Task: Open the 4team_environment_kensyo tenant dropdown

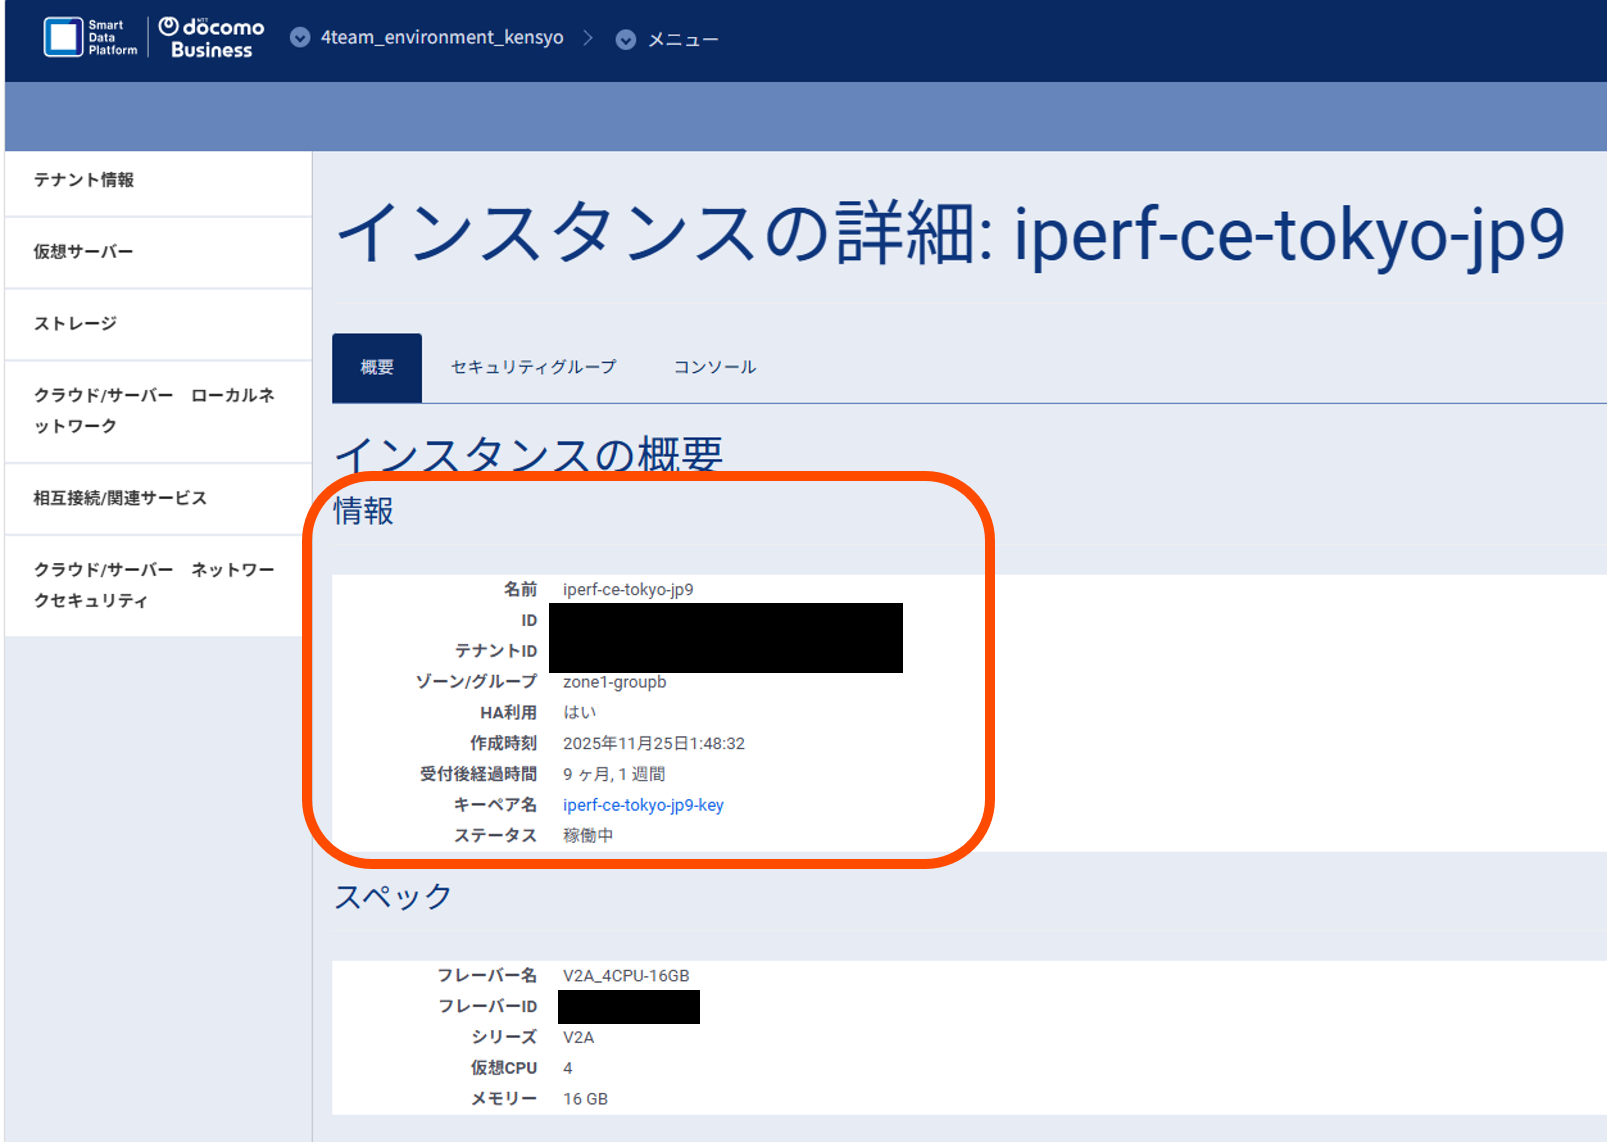Action: tap(428, 38)
